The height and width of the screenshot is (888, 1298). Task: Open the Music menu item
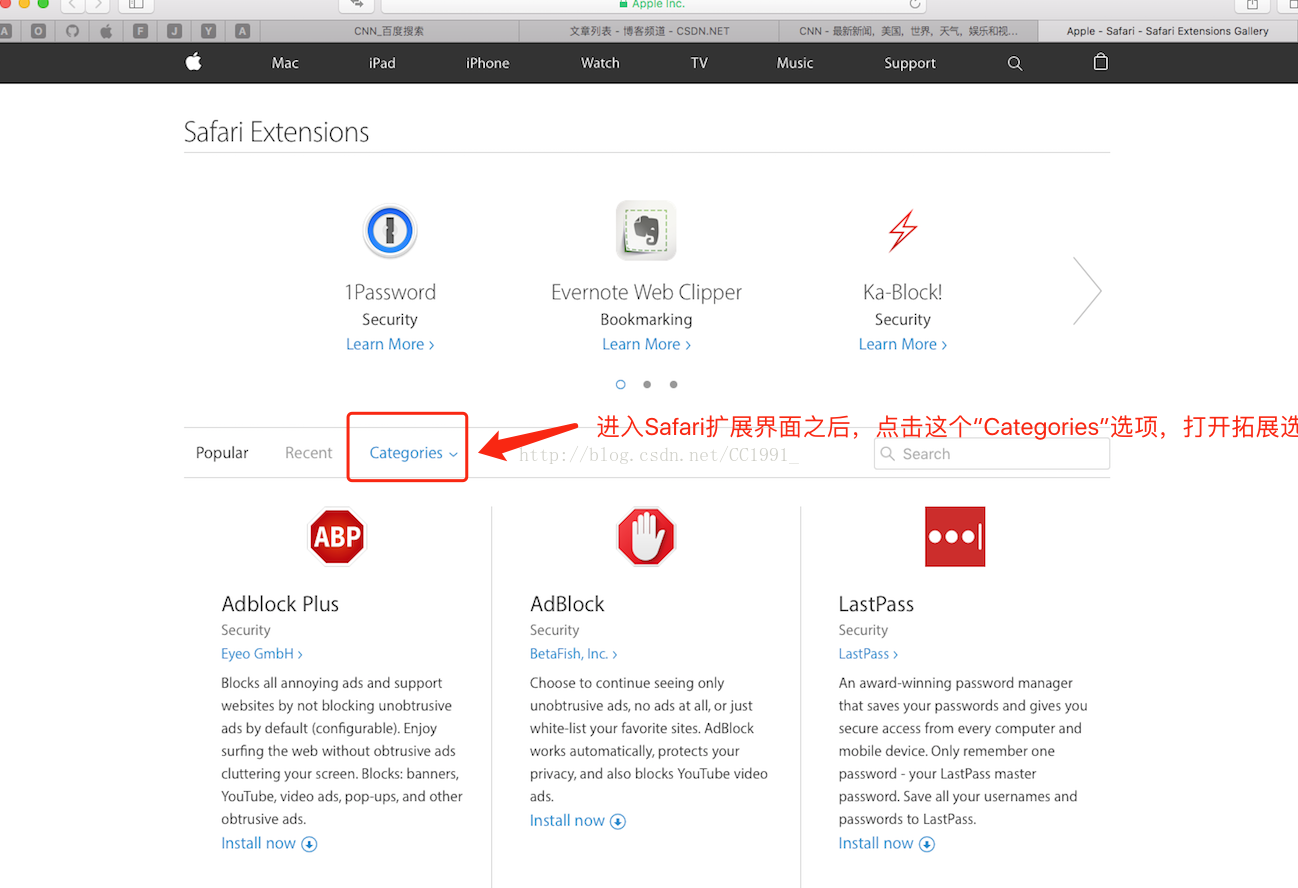795,63
